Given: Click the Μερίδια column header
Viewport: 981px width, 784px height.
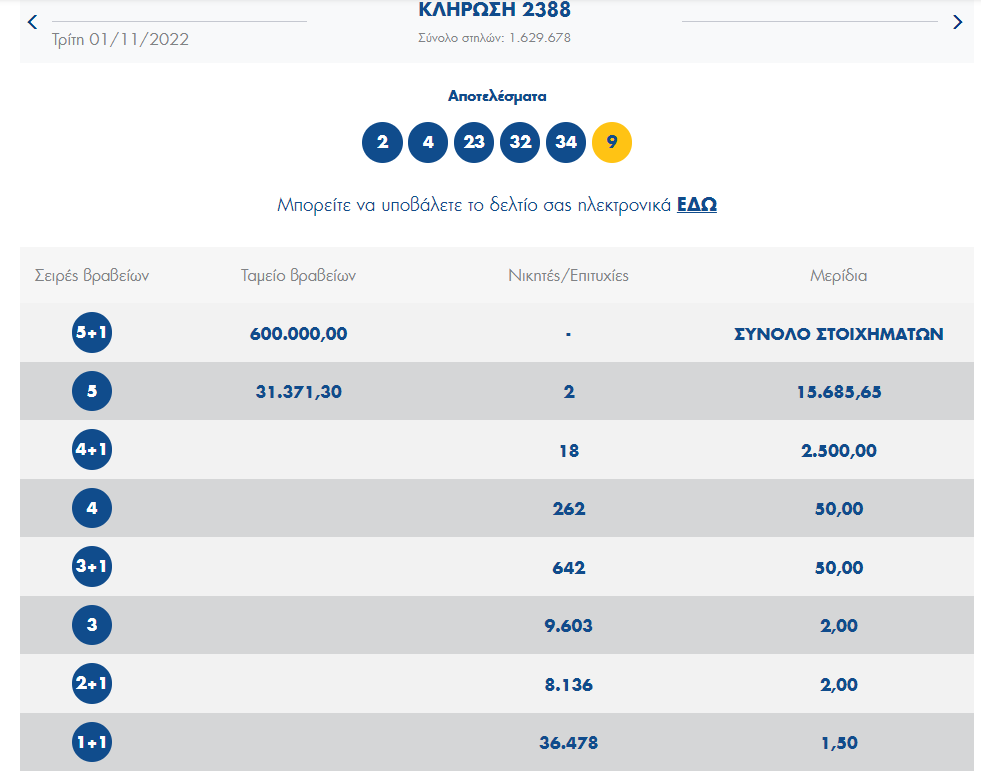Looking at the screenshot, I should pyautogui.click(x=838, y=275).
